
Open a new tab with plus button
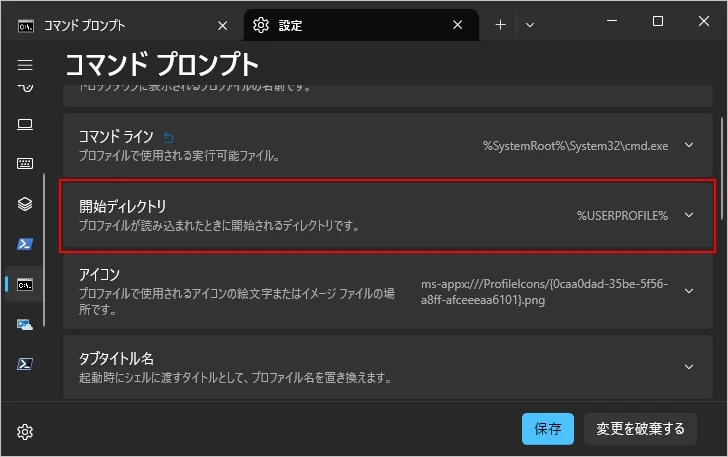pos(500,25)
